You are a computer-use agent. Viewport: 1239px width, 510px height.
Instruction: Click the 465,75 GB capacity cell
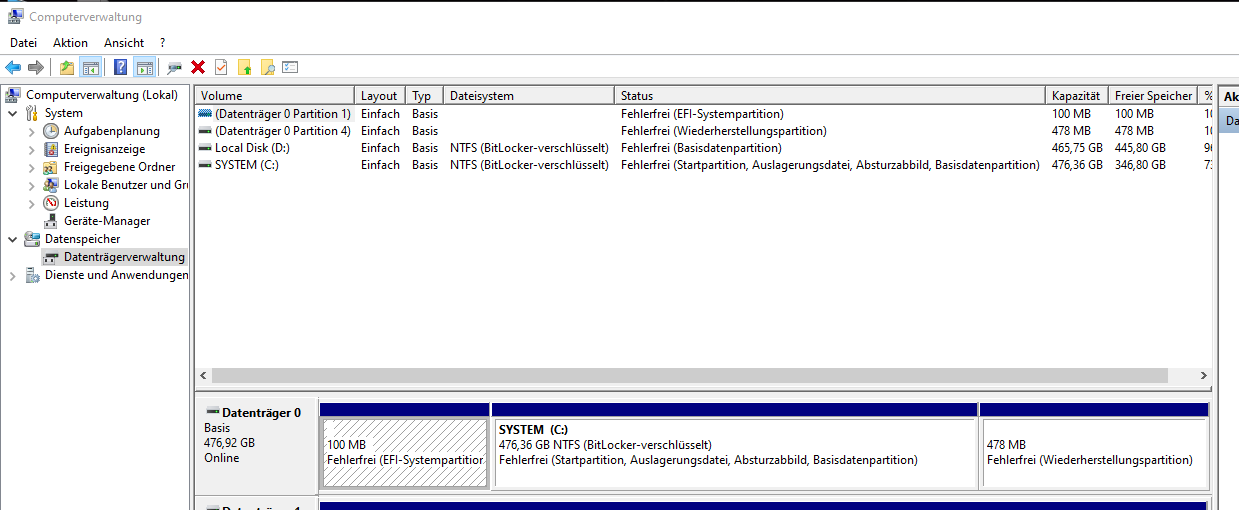click(1077, 148)
